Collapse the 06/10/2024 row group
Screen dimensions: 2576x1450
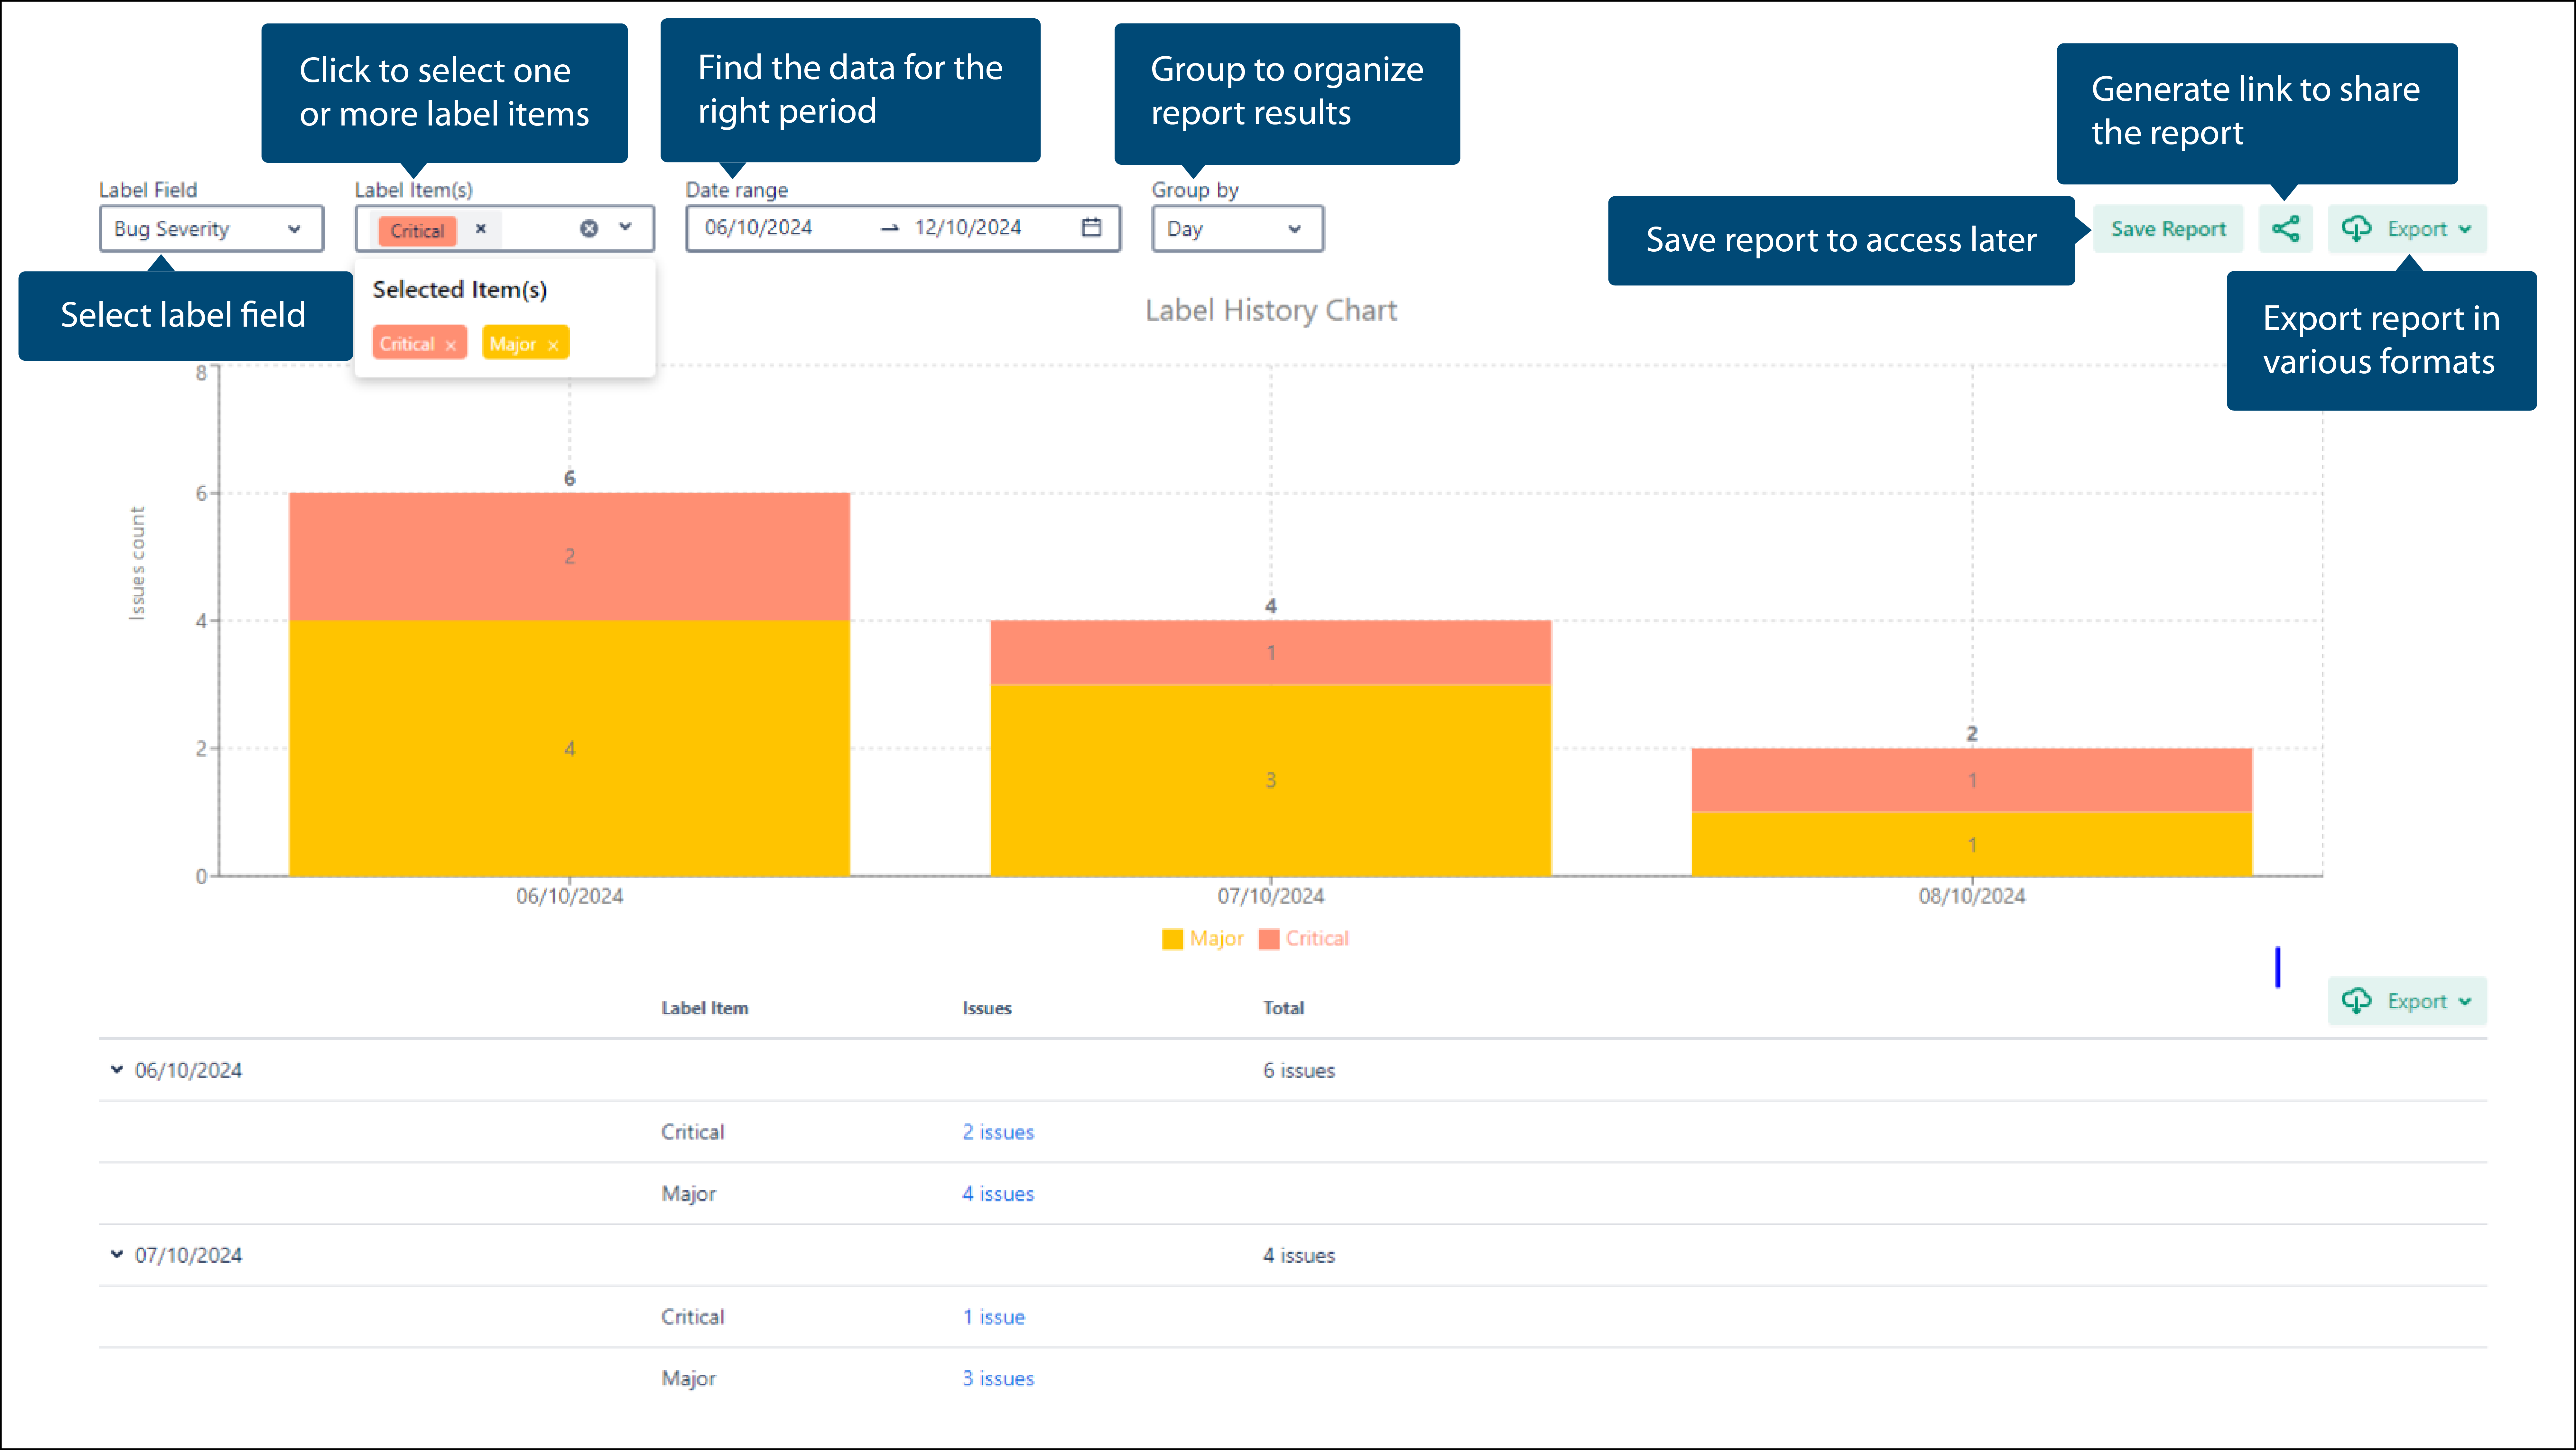pos(113,1069)
